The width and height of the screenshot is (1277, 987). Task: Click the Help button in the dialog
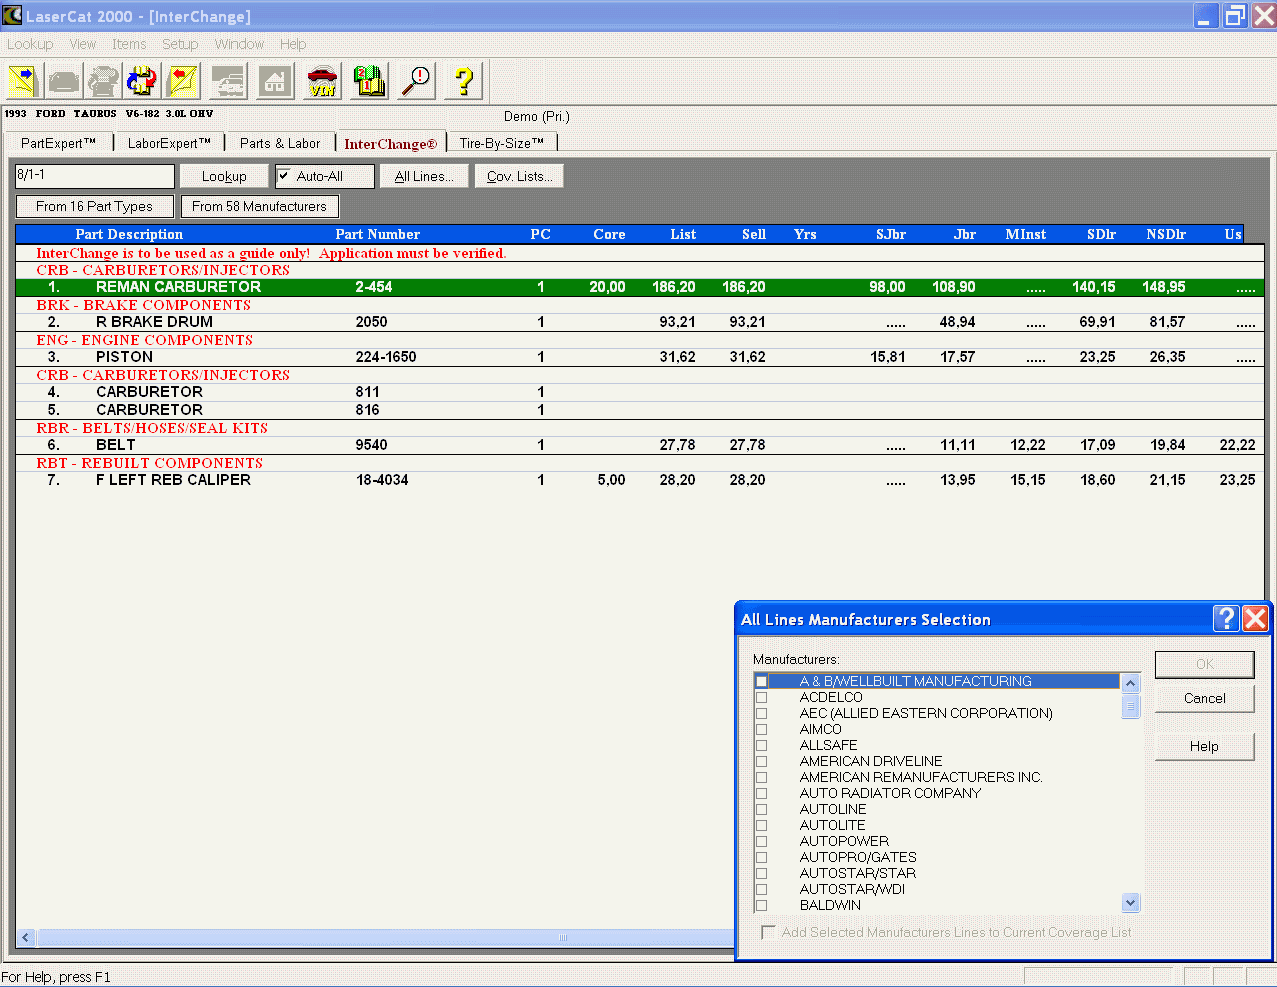(1205, 746)
